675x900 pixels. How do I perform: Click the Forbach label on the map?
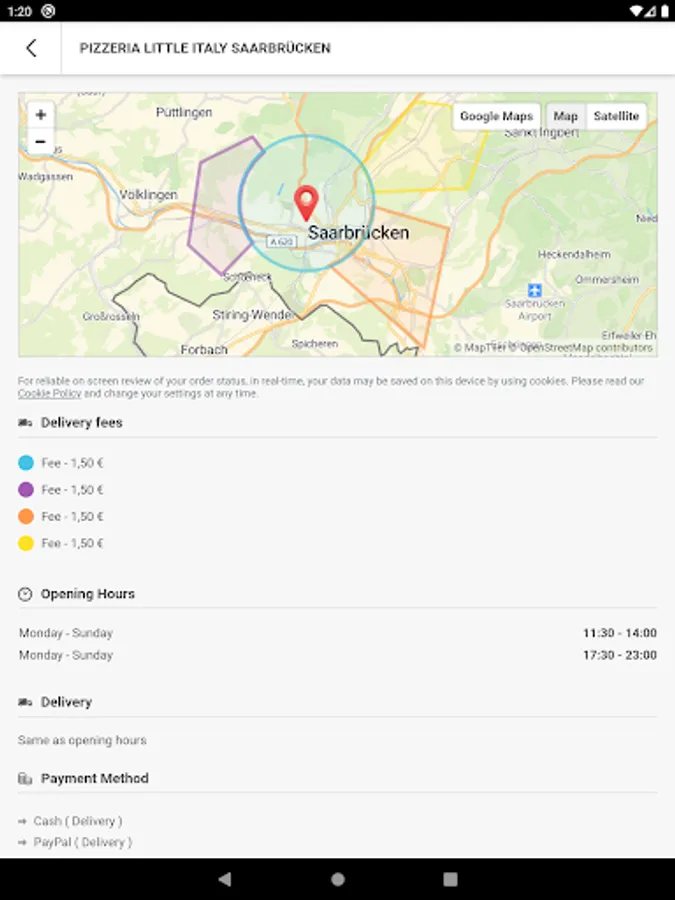[x=204, y=350]
